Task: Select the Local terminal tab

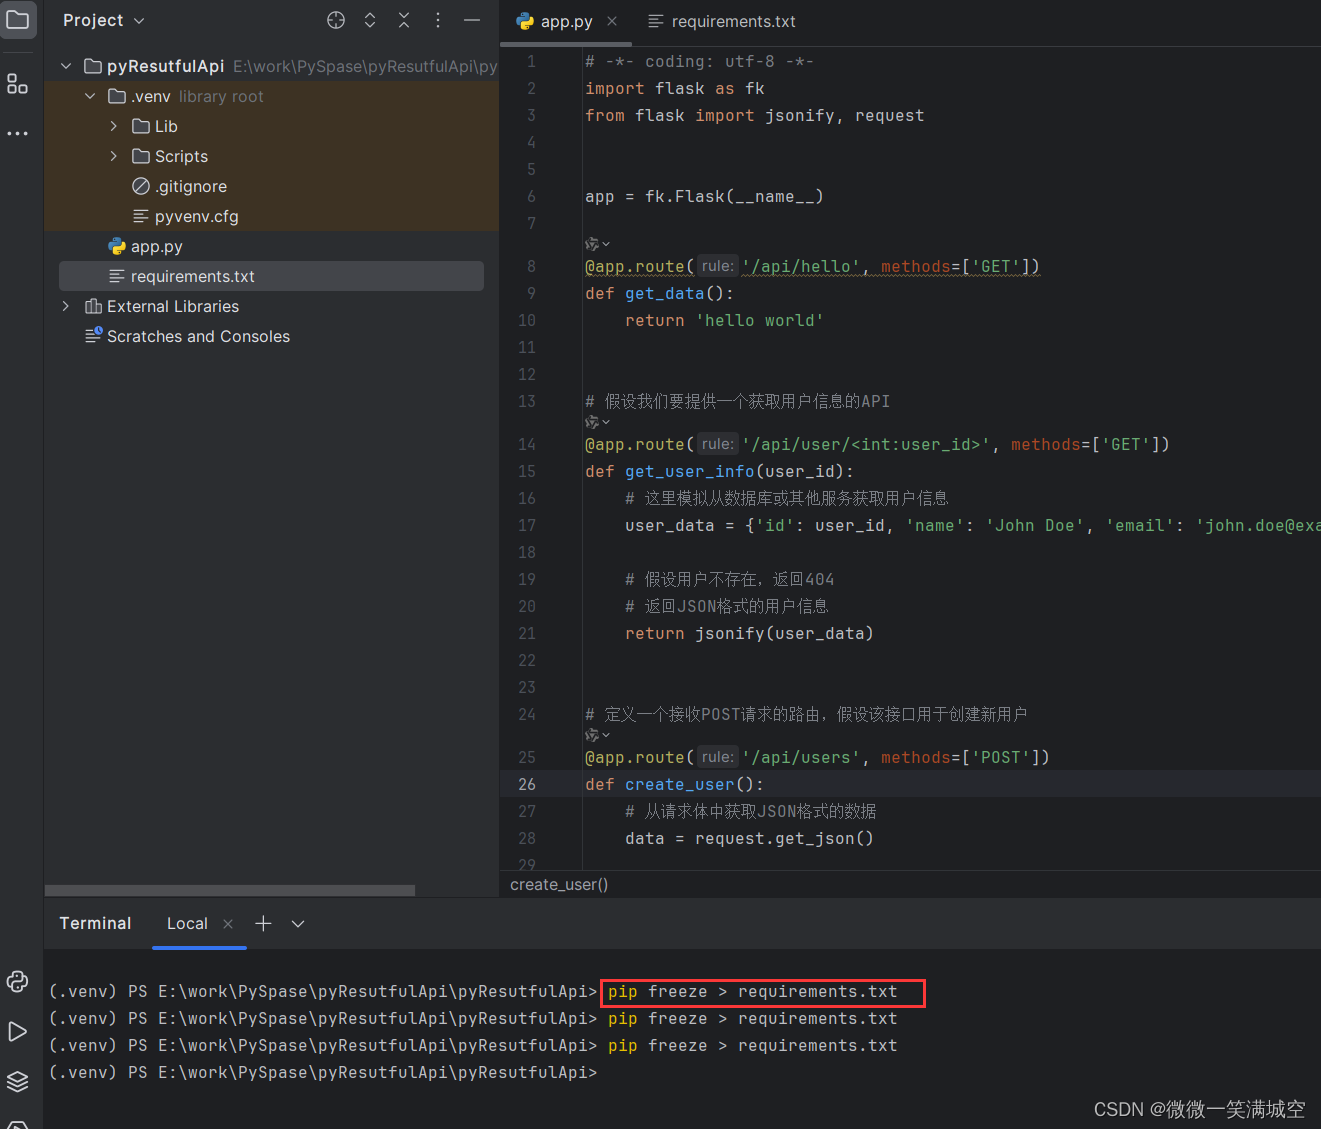Action: click(187, 924)
